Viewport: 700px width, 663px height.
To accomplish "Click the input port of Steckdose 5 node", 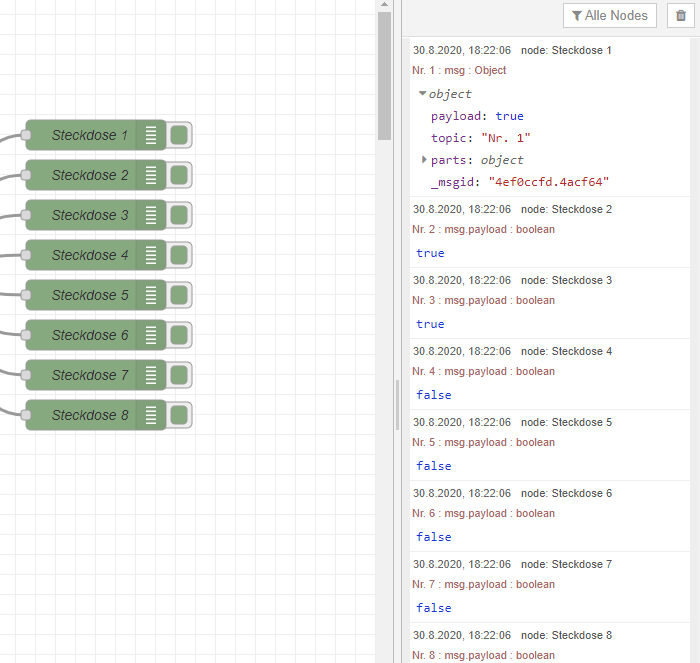I will 26,295.
